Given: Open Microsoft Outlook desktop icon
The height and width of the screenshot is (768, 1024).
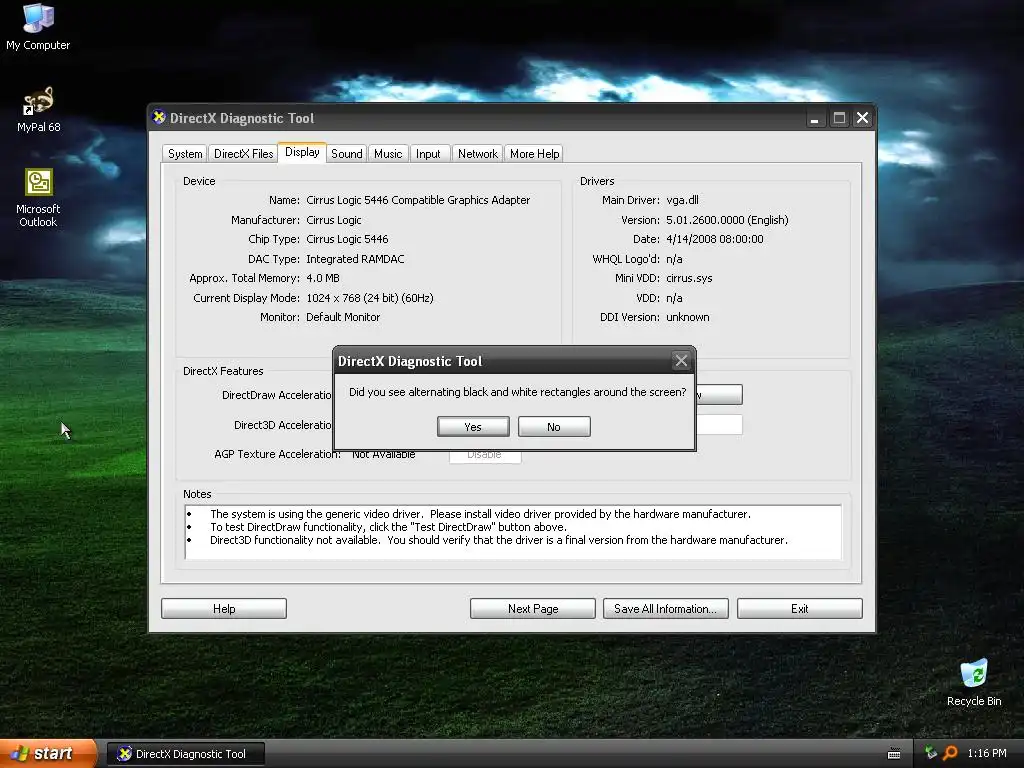Looking at the screenshot, I should [x=38, y=198].
